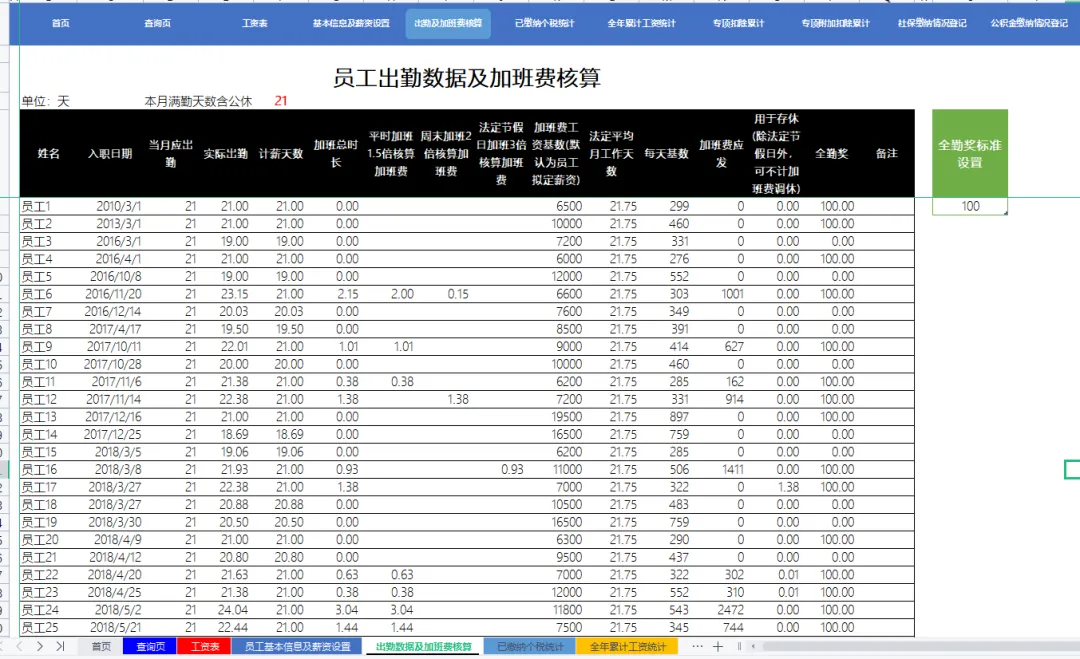Screen dimensions: 1080x659
Task: Click the 每天基数 column header
Action: coord(666,154)
